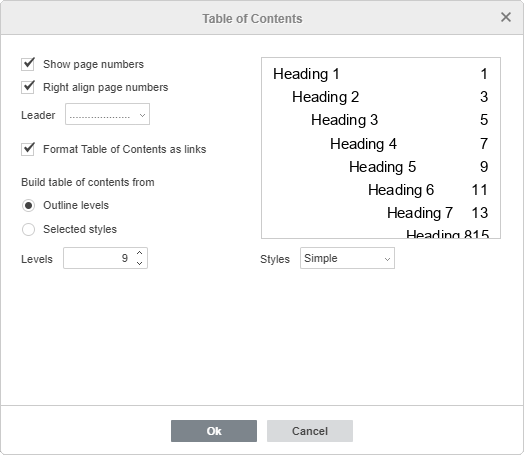Click the Table of Contents title bar
524x455 pixels.
pos(252,19)
